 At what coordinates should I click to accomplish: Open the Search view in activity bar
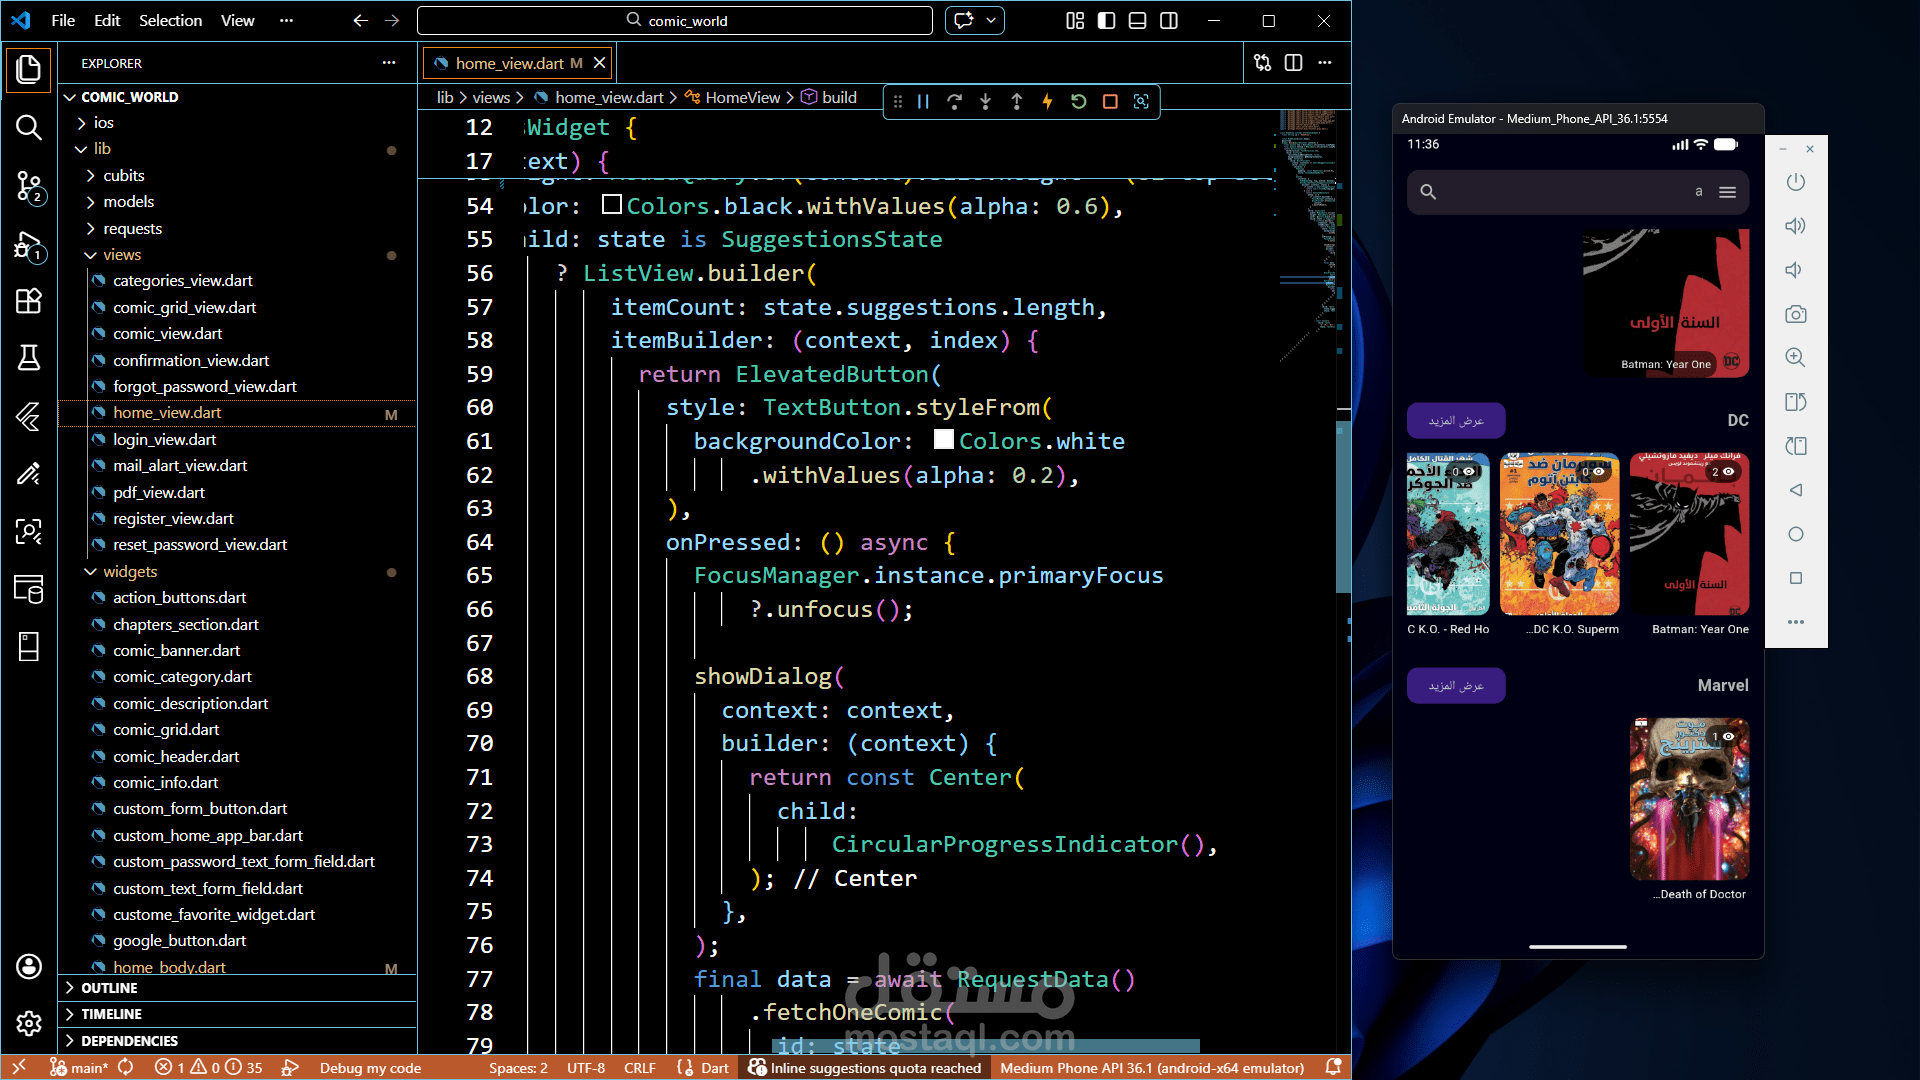click(28, 127)
